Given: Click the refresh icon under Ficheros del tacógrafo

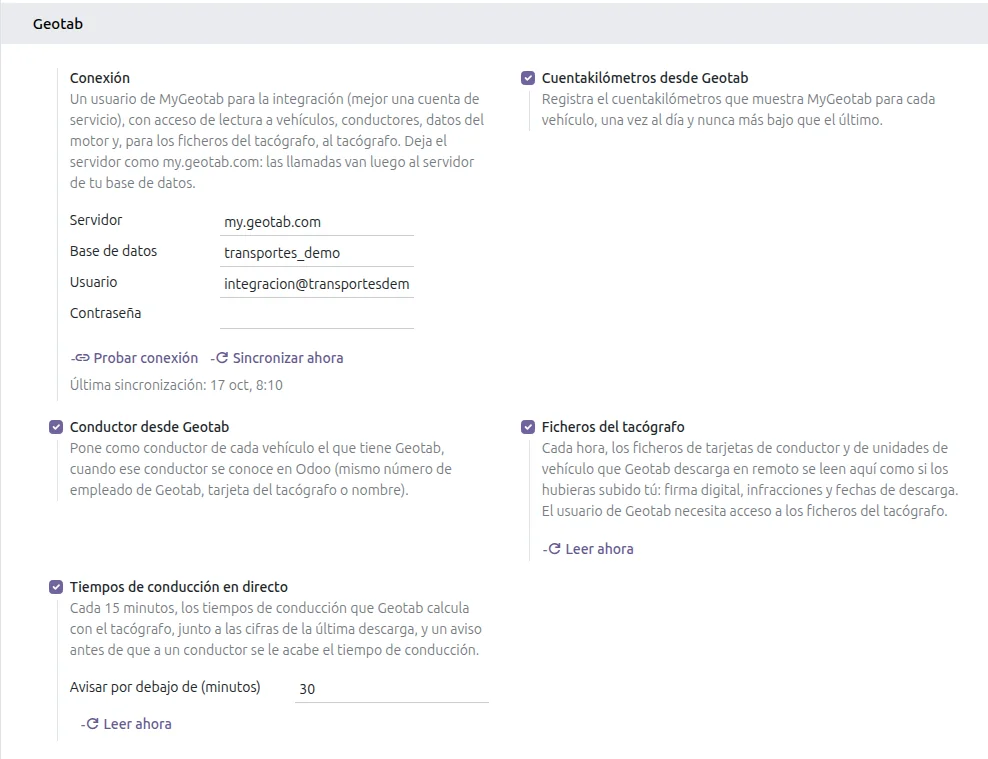Looking at the screenshot, I should tap(554, 549).
